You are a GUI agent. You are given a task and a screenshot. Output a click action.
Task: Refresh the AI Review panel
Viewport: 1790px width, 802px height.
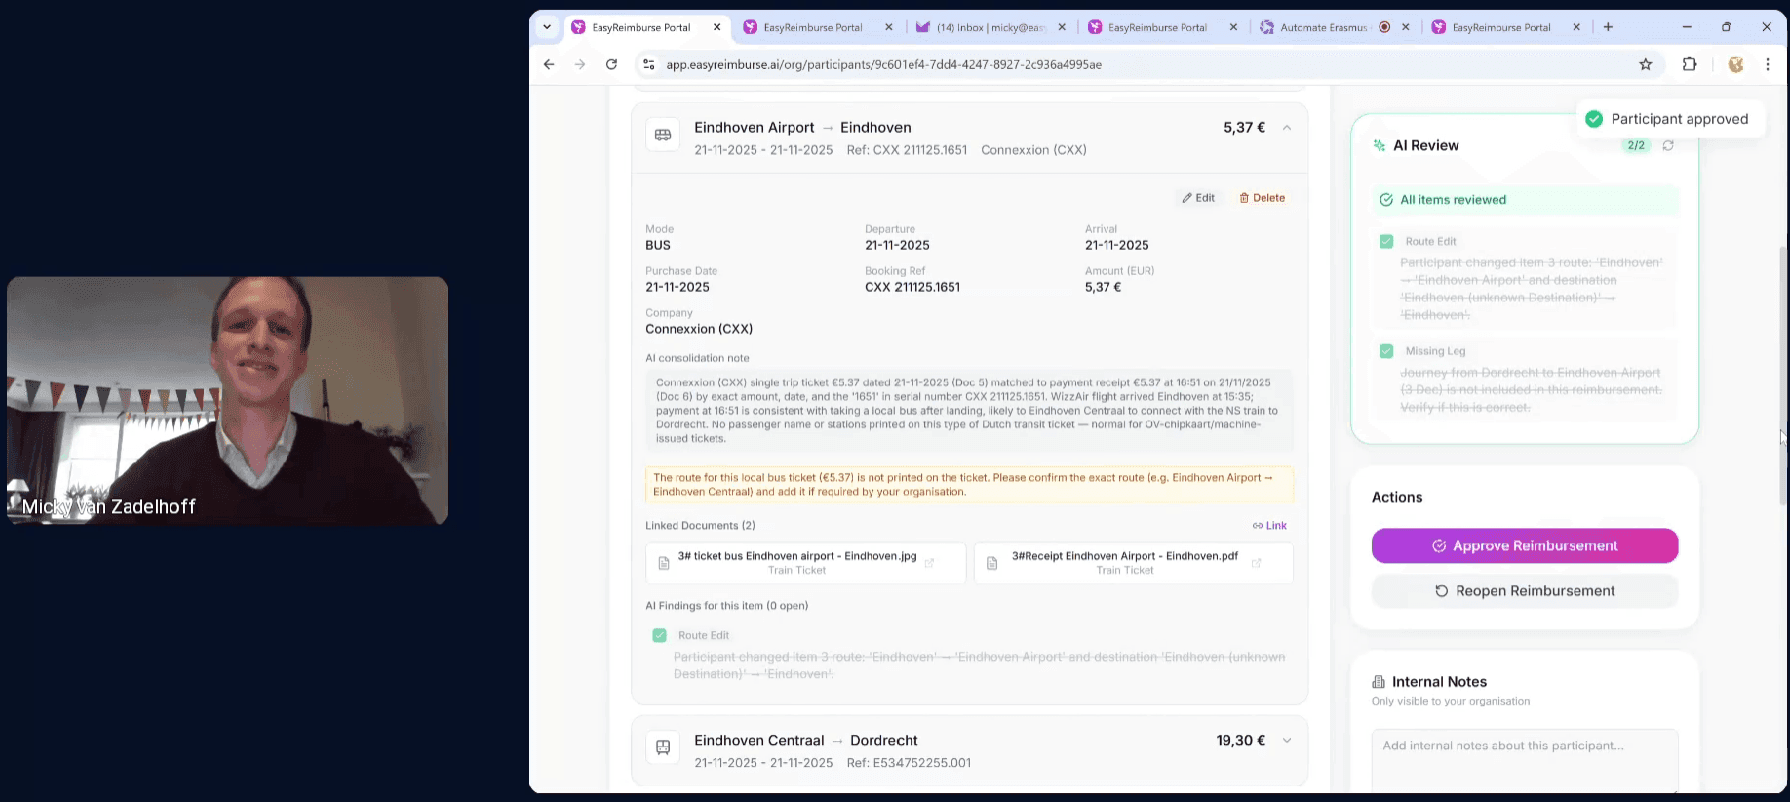[x=1668, y=145]
